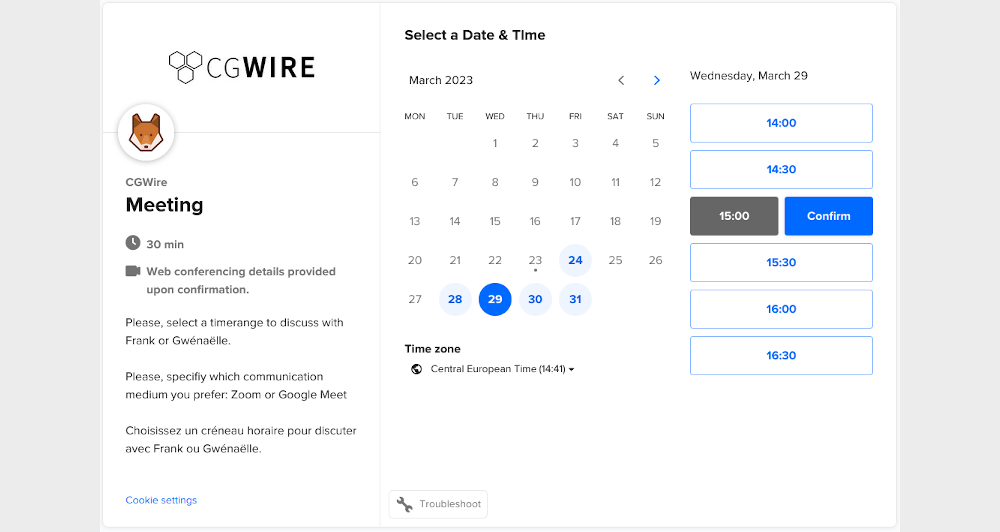Pick the 15:30 time slot
This screenshot has height=532, width=1000.
coord(781,262)
